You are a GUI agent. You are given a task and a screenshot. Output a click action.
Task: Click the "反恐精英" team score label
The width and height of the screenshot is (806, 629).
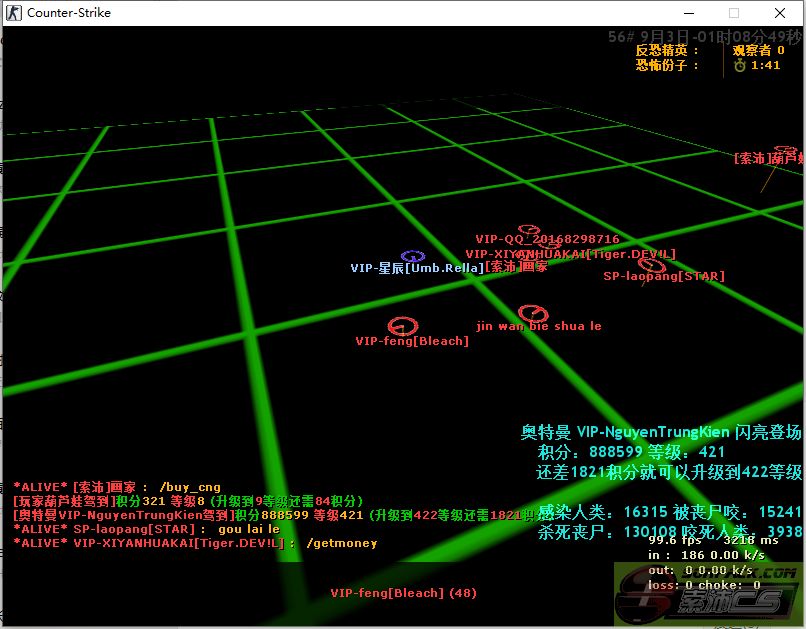667,50
